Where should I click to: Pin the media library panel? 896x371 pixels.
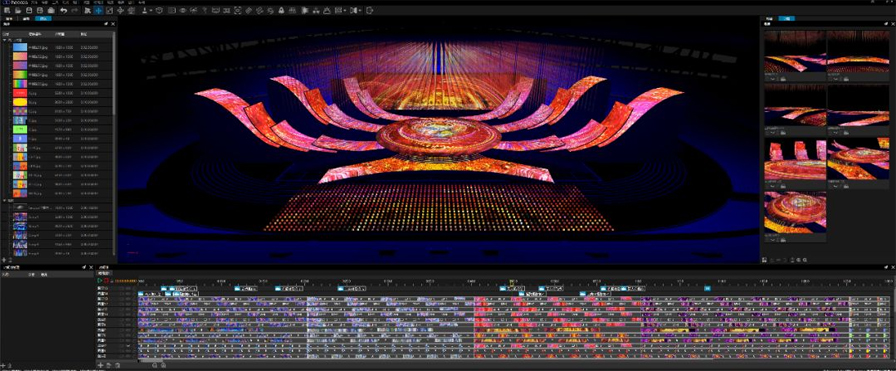(x=107, y=24)
